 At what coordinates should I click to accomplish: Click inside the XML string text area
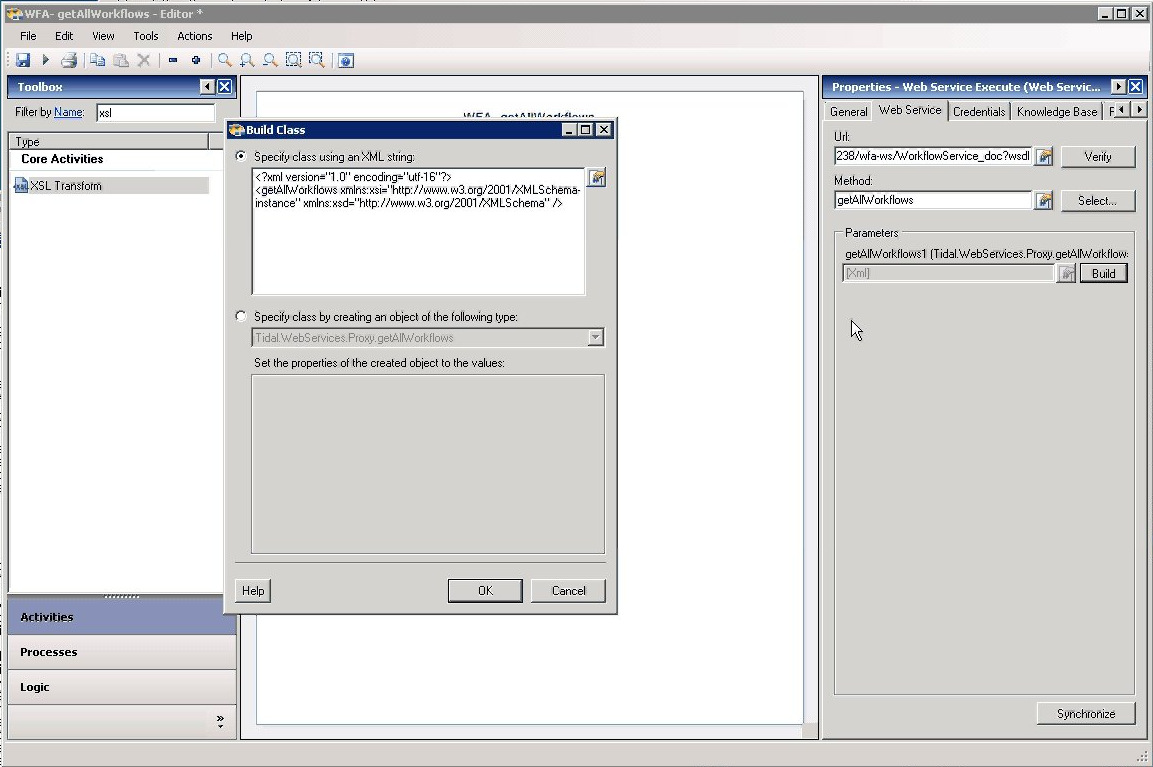pyautogui.click(x=418, y=231)
